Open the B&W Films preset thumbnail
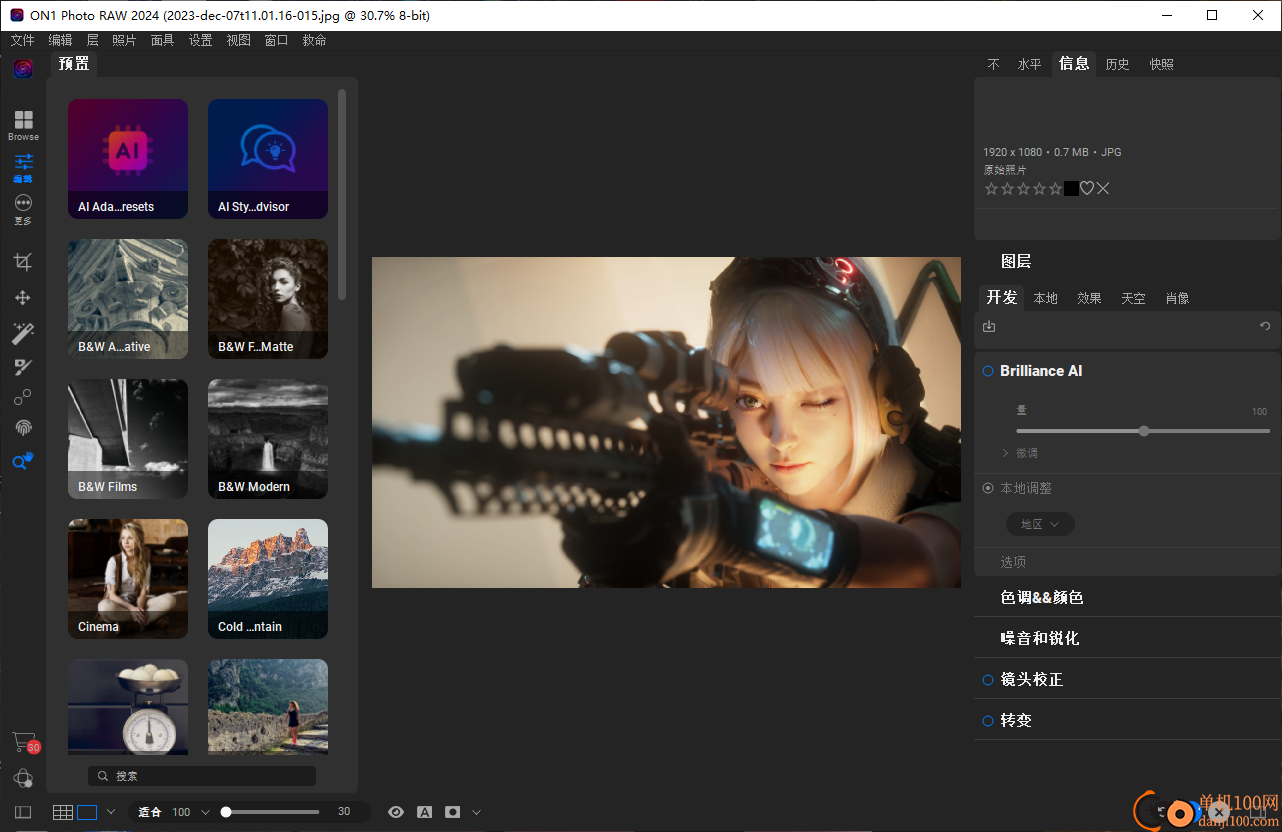The height and width of the screenshot is (832, 1282). (x=128, y=439)
